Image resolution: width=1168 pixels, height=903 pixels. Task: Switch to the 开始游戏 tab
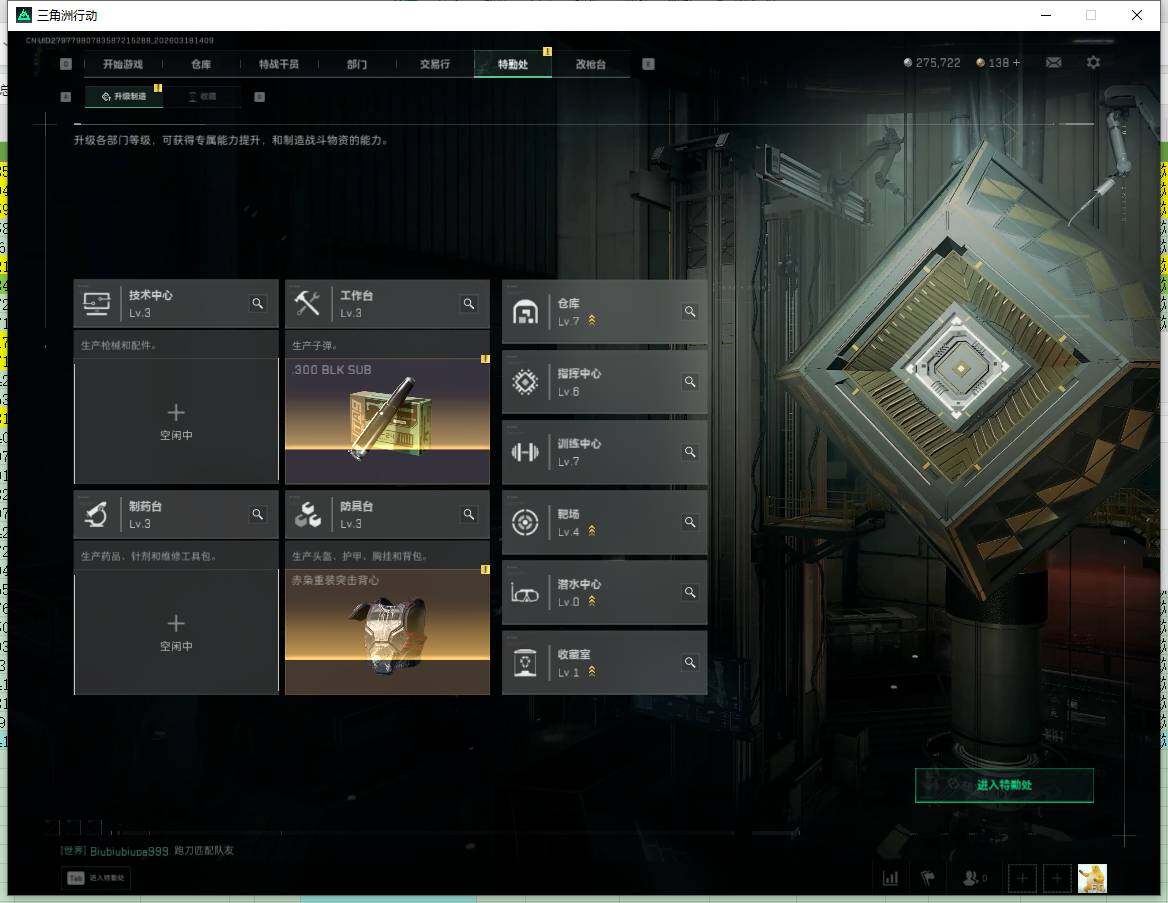tap(123, 64)
